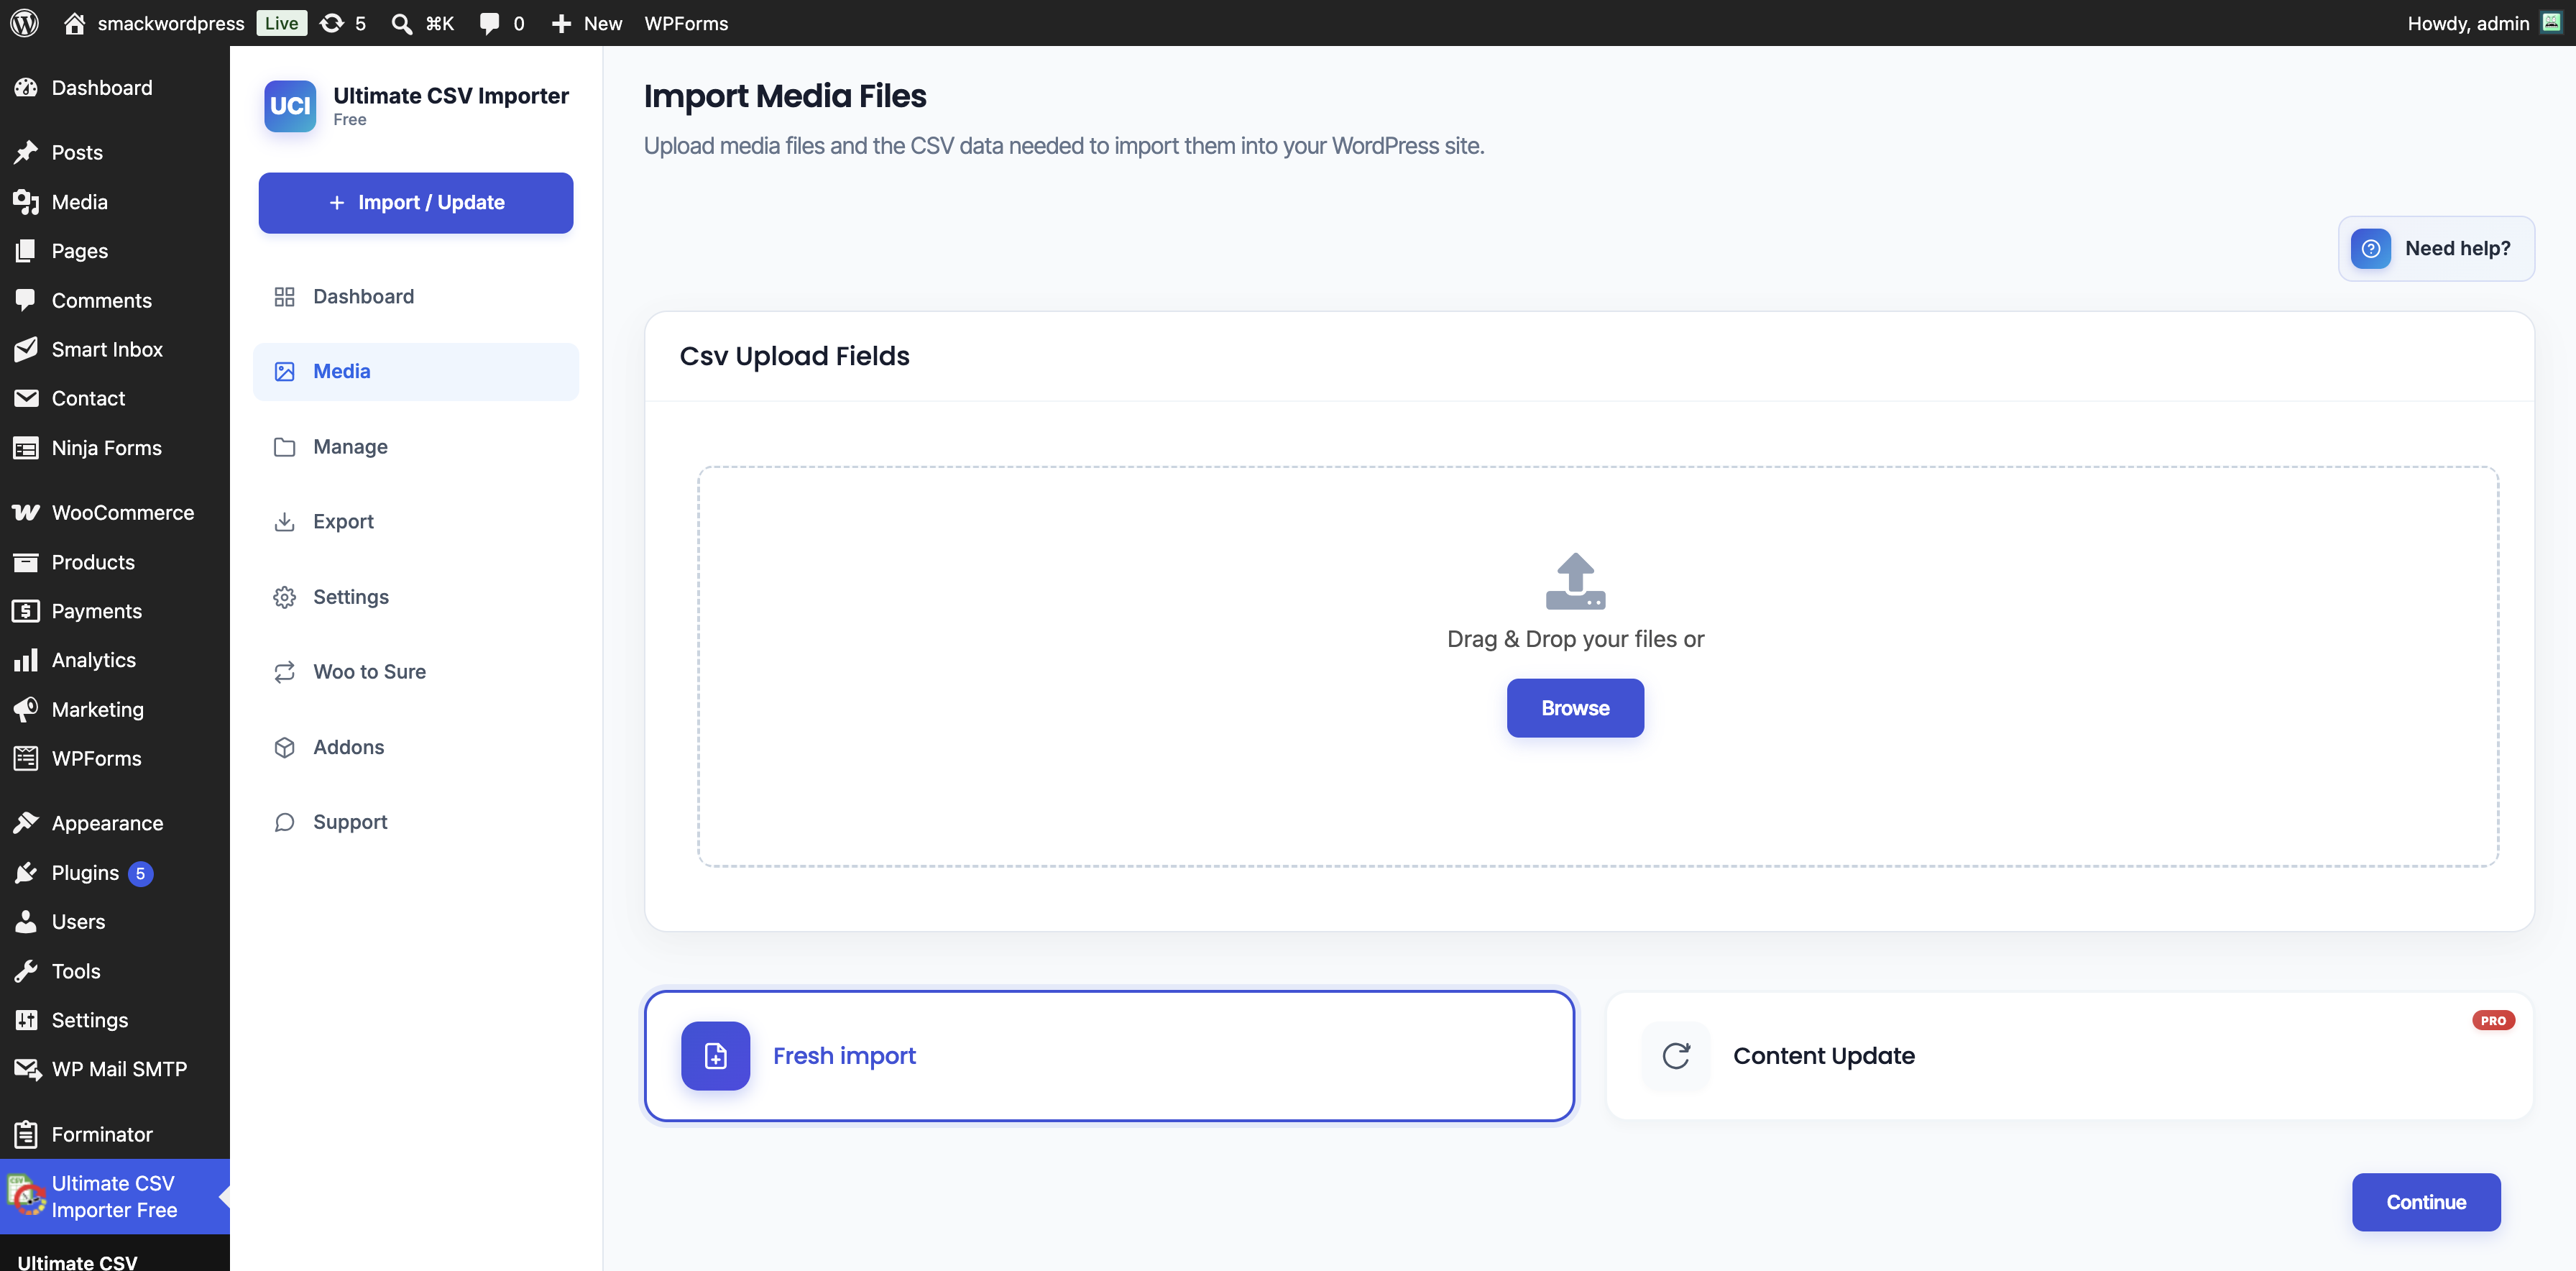Screen dimensions: 2576x1271
Task: Open Pages in the WordPress sidebar
Action: pyautogui.click(x=115, y=251)
